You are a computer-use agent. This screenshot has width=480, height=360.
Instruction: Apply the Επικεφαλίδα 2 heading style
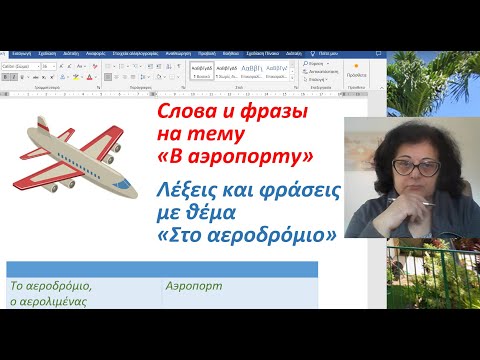click(276, 71)
